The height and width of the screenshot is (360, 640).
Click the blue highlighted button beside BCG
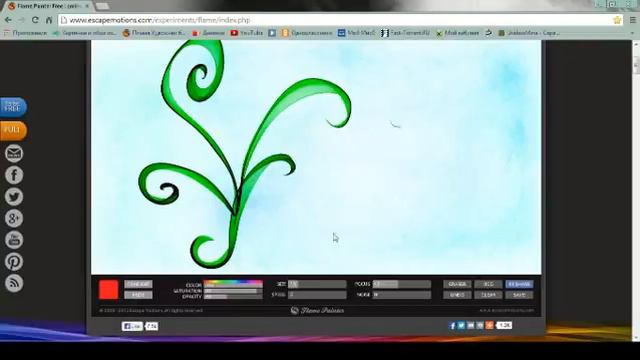pyautogui.click(x=519, y=284)
